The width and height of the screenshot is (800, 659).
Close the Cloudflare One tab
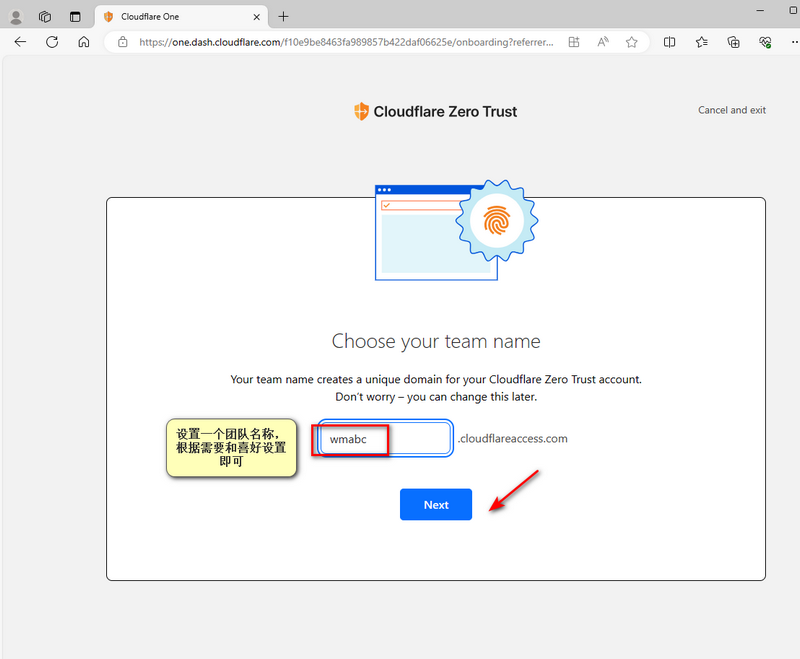pos(257,17)
